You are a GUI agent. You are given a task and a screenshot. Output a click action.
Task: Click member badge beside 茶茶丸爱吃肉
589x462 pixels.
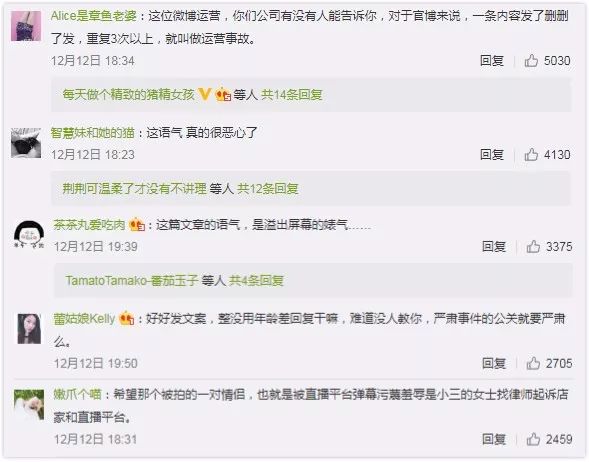tap(137, 225)
